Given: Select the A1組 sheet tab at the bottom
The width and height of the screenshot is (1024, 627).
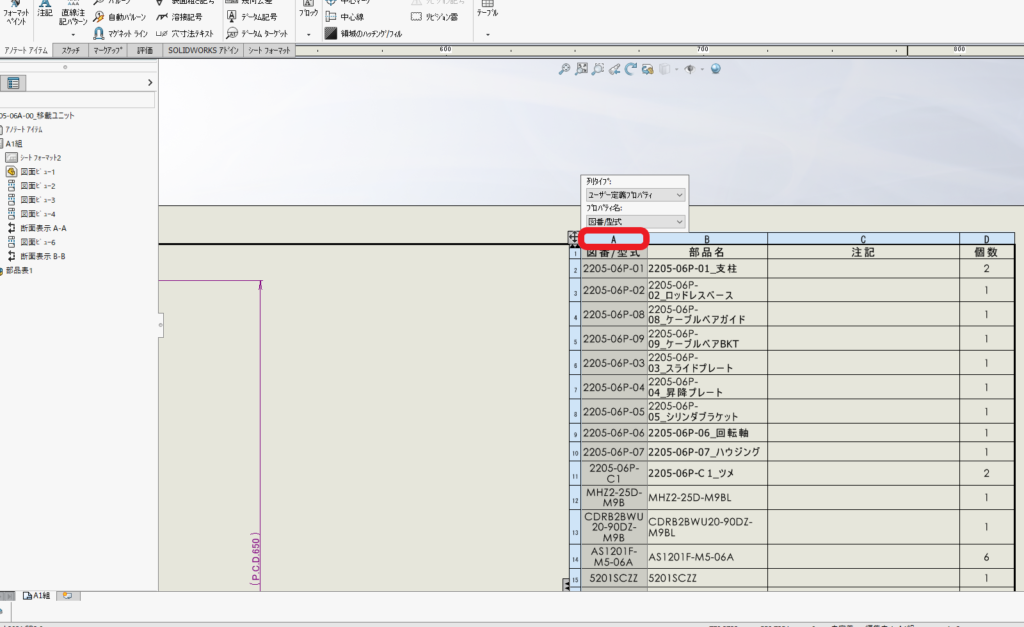Looking at the screenshot, I should point(36,596).
